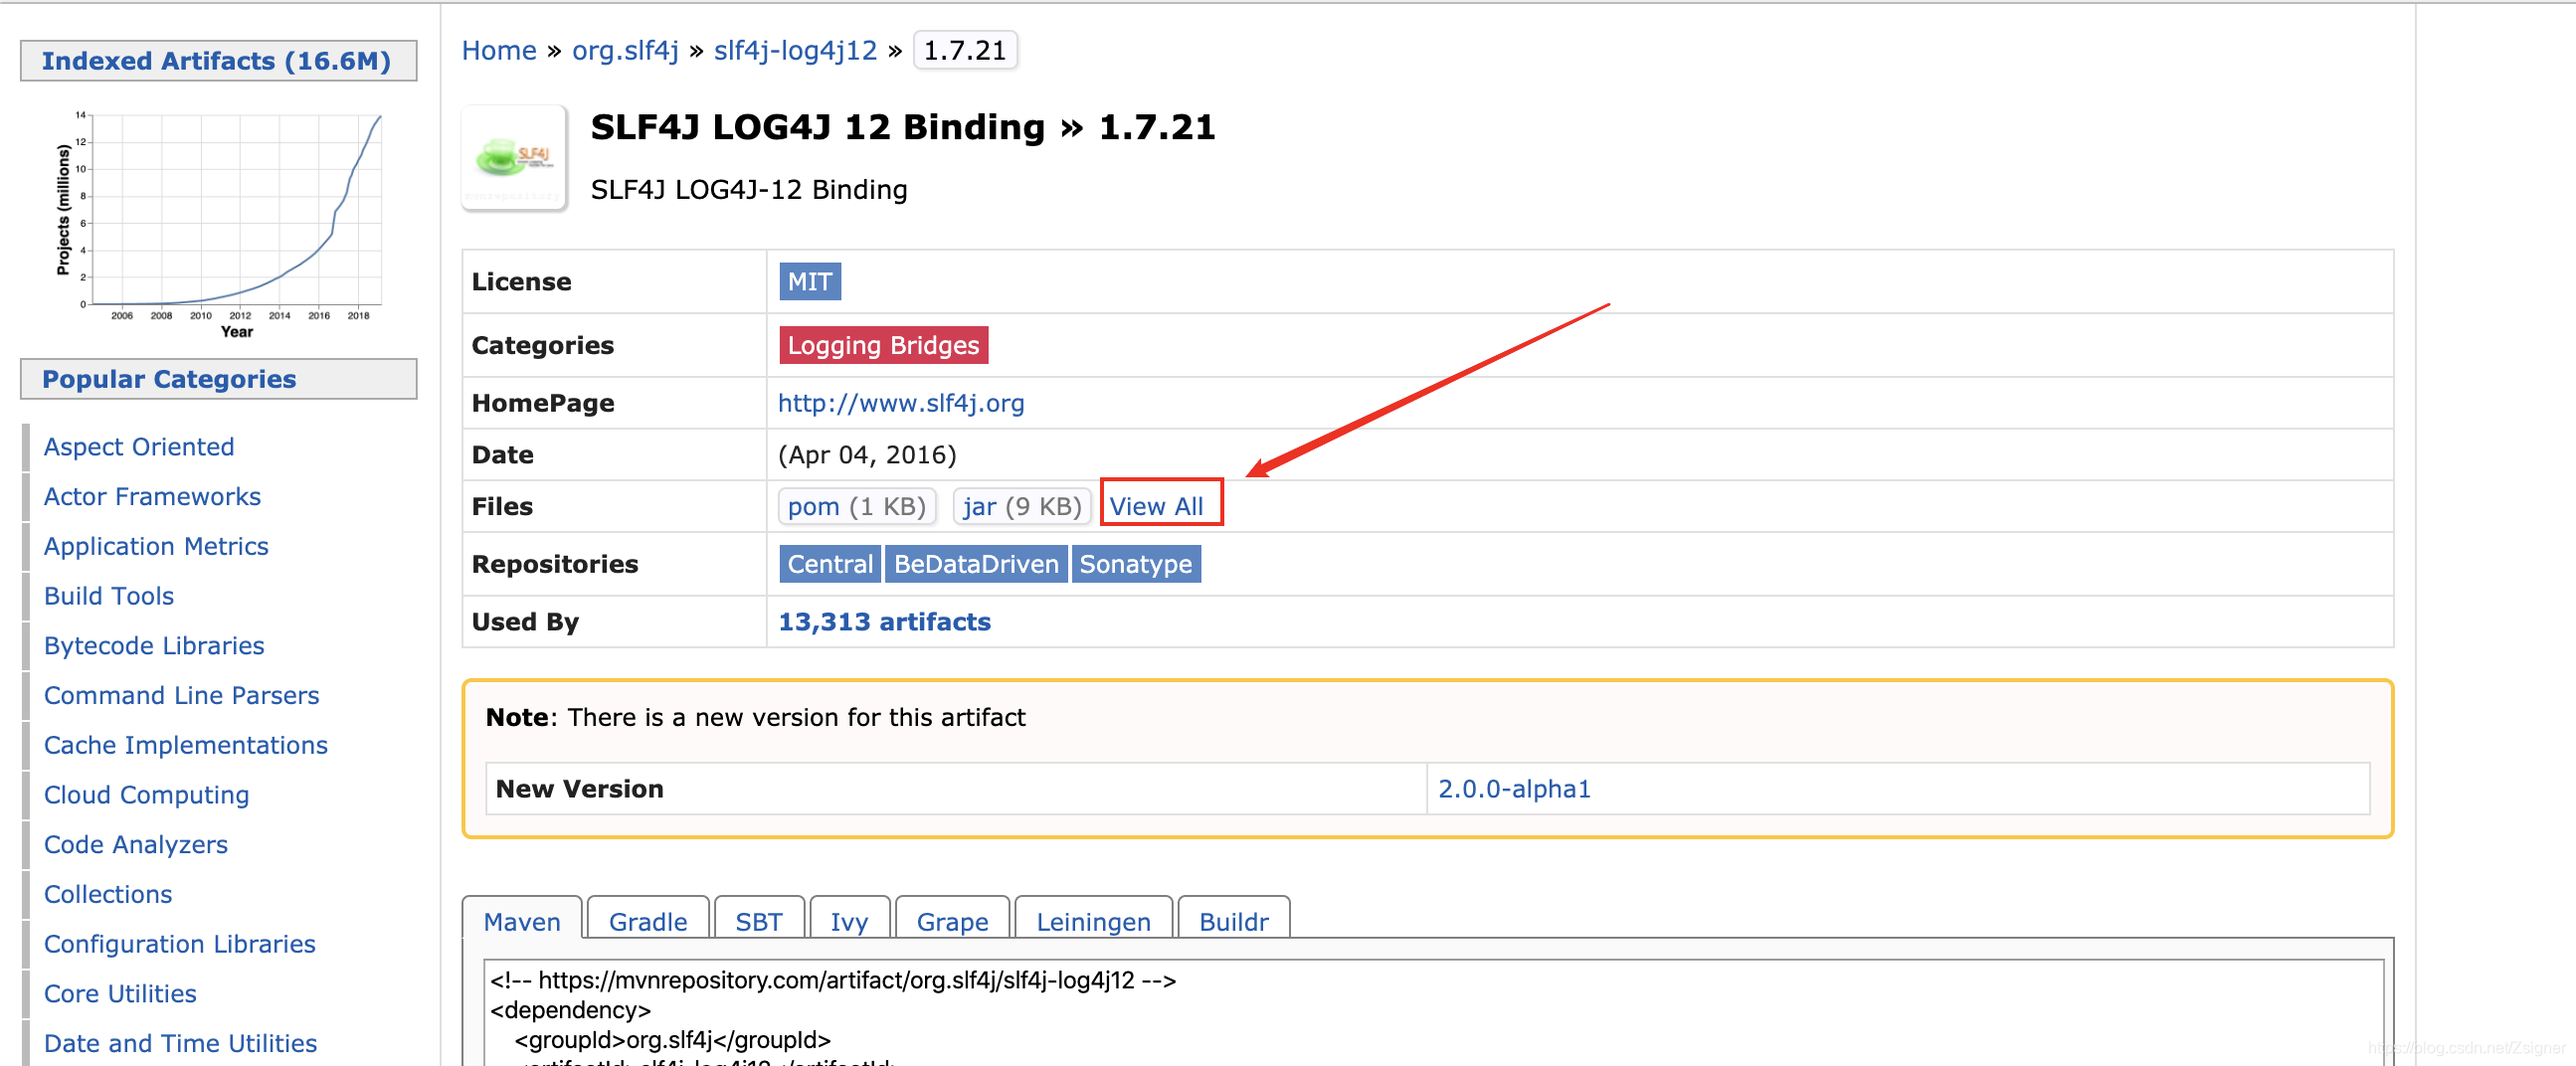Switch to the Leiningen tab

coord(1092,921)
